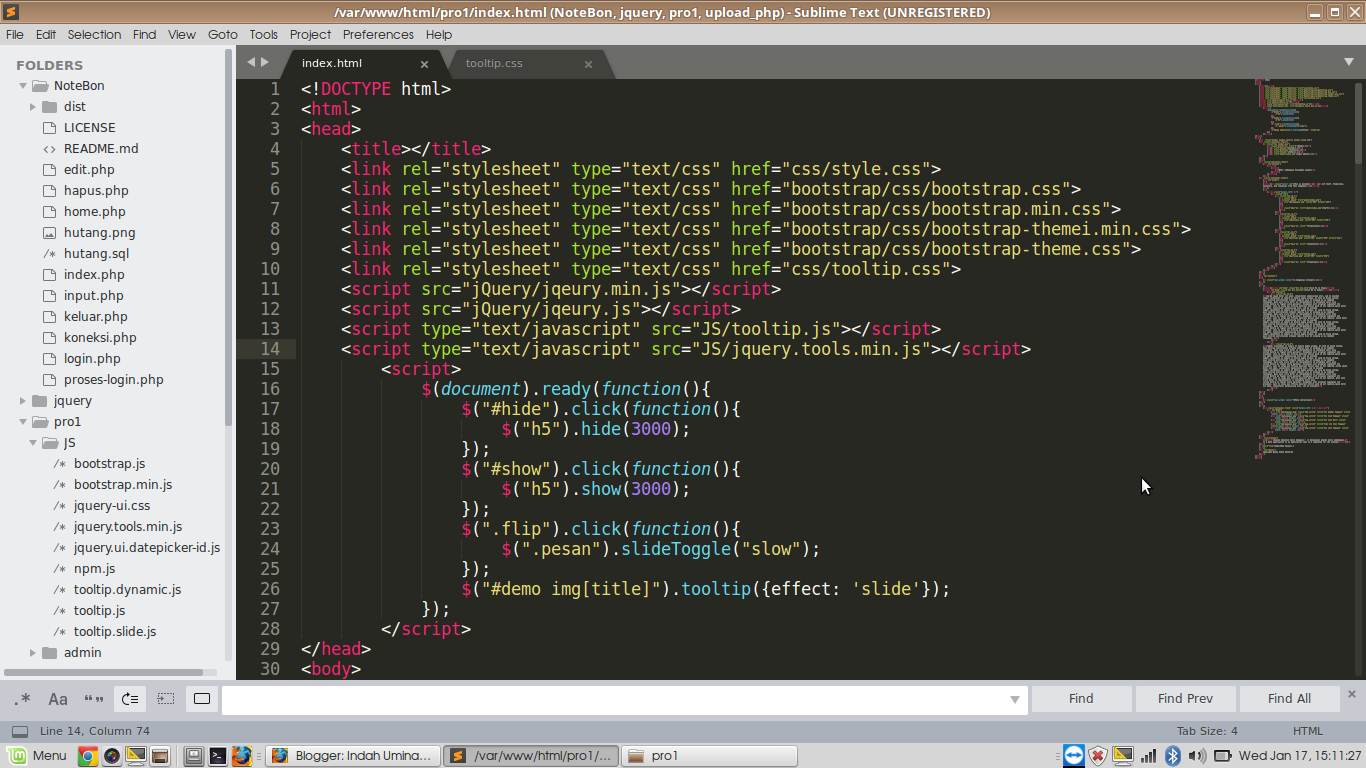1366x768 pixels.
Task: Expand the jquery folder
Action: coord(23,401)
